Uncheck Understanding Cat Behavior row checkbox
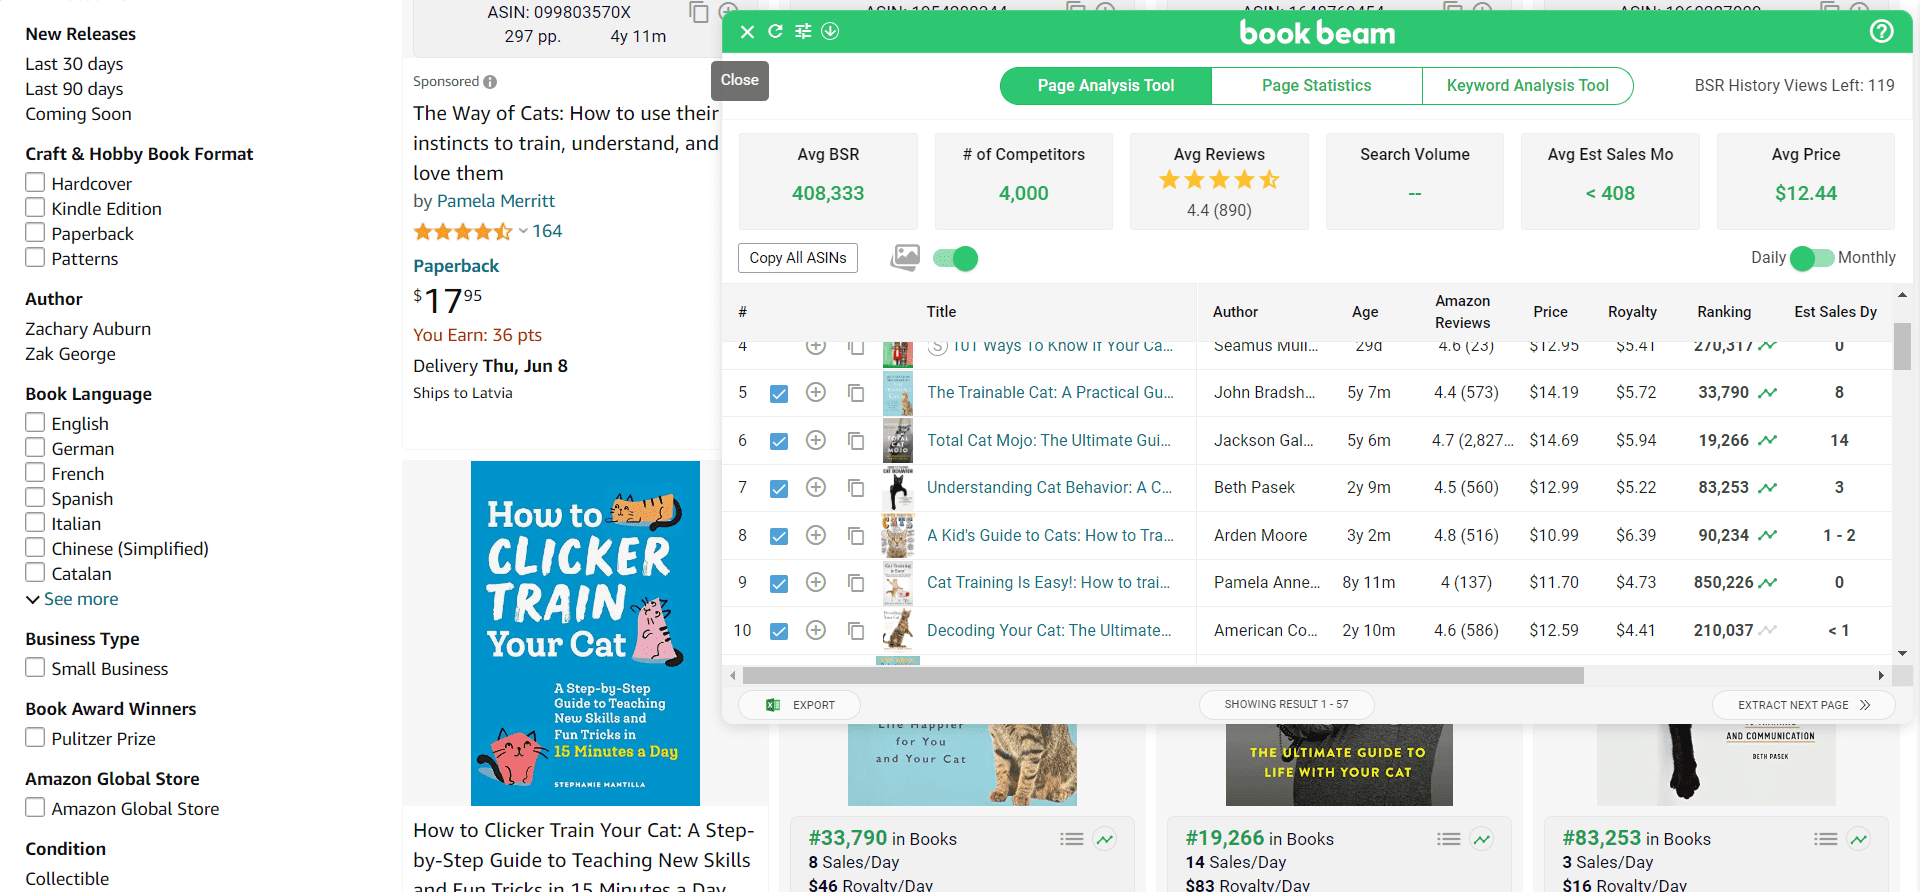Screen dimensions: 1920x893 [x=779, y=488]
